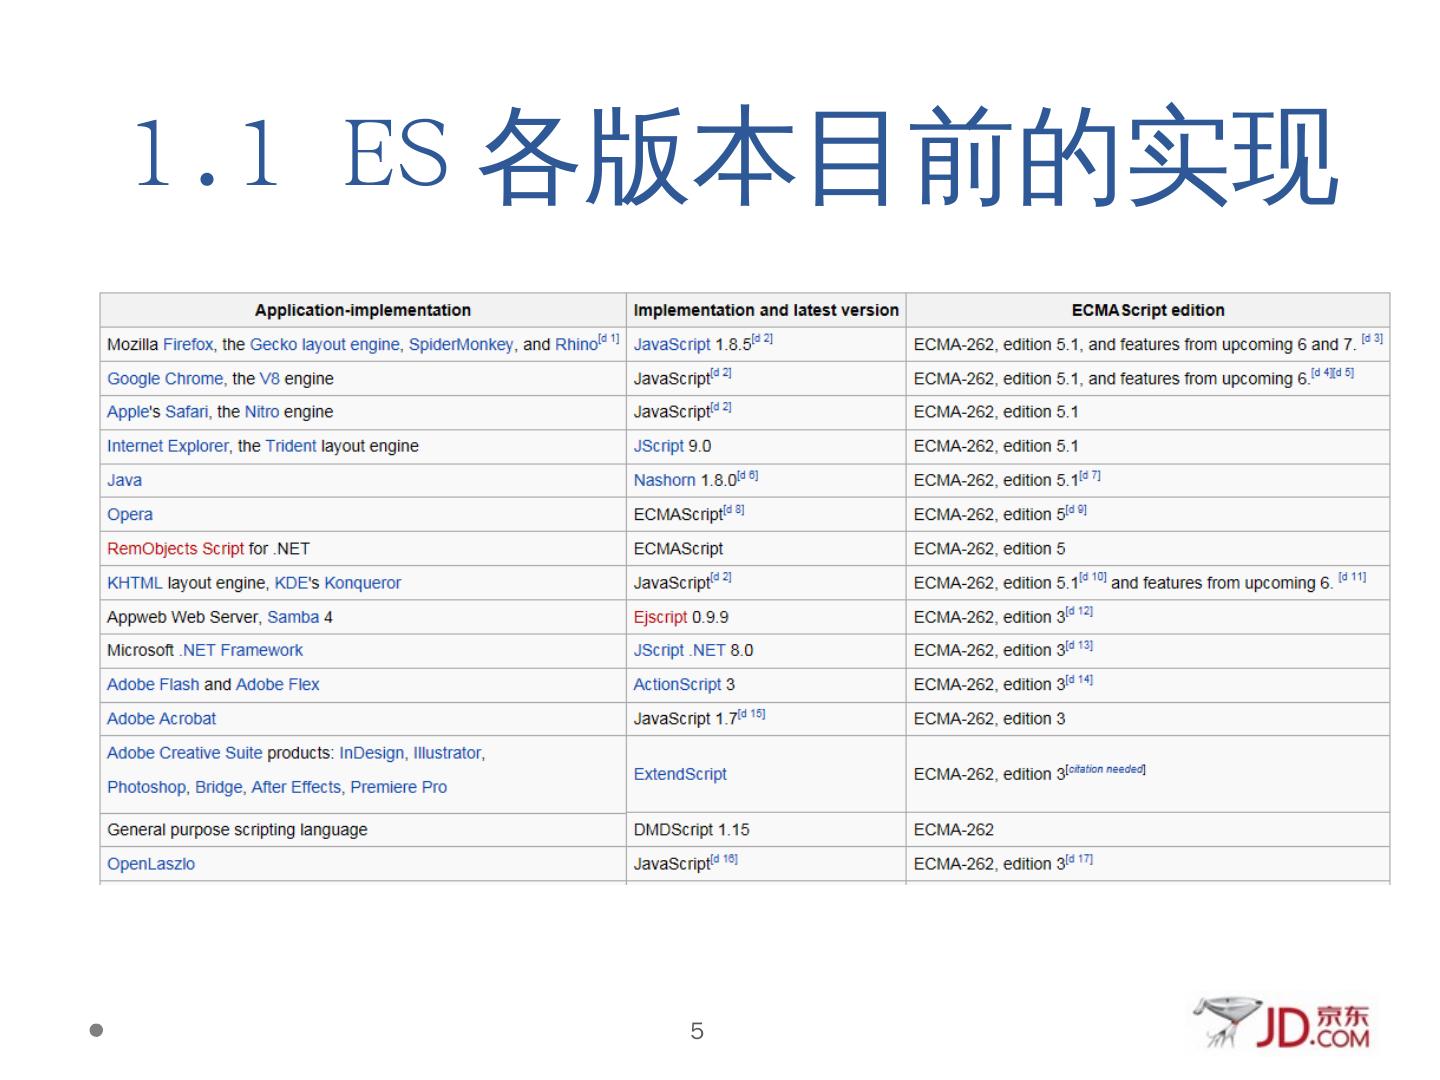This screenshot has height=1080, width=1440.
Task: Open the Adobe Flex link
Action: [277, 685]
